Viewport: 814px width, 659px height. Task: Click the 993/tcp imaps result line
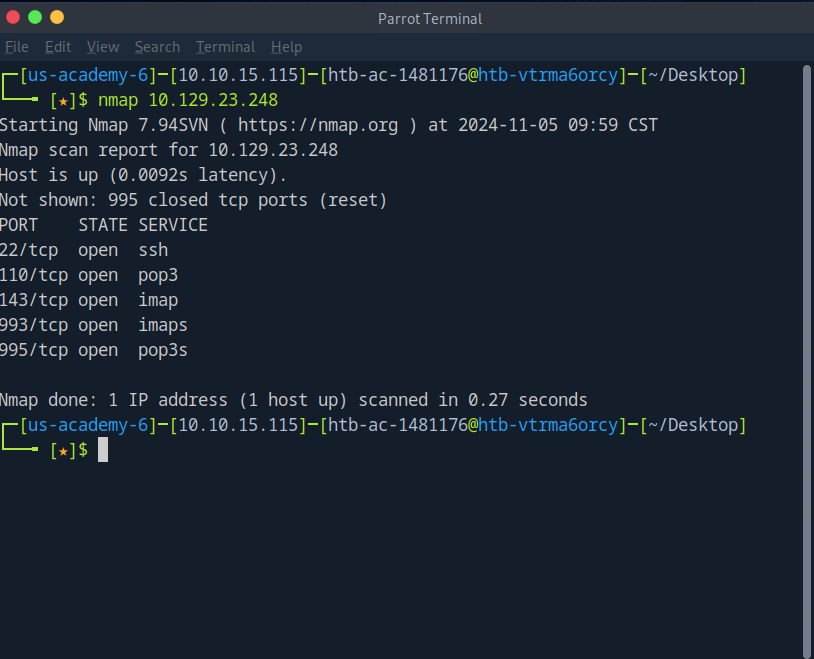[94, 325]
